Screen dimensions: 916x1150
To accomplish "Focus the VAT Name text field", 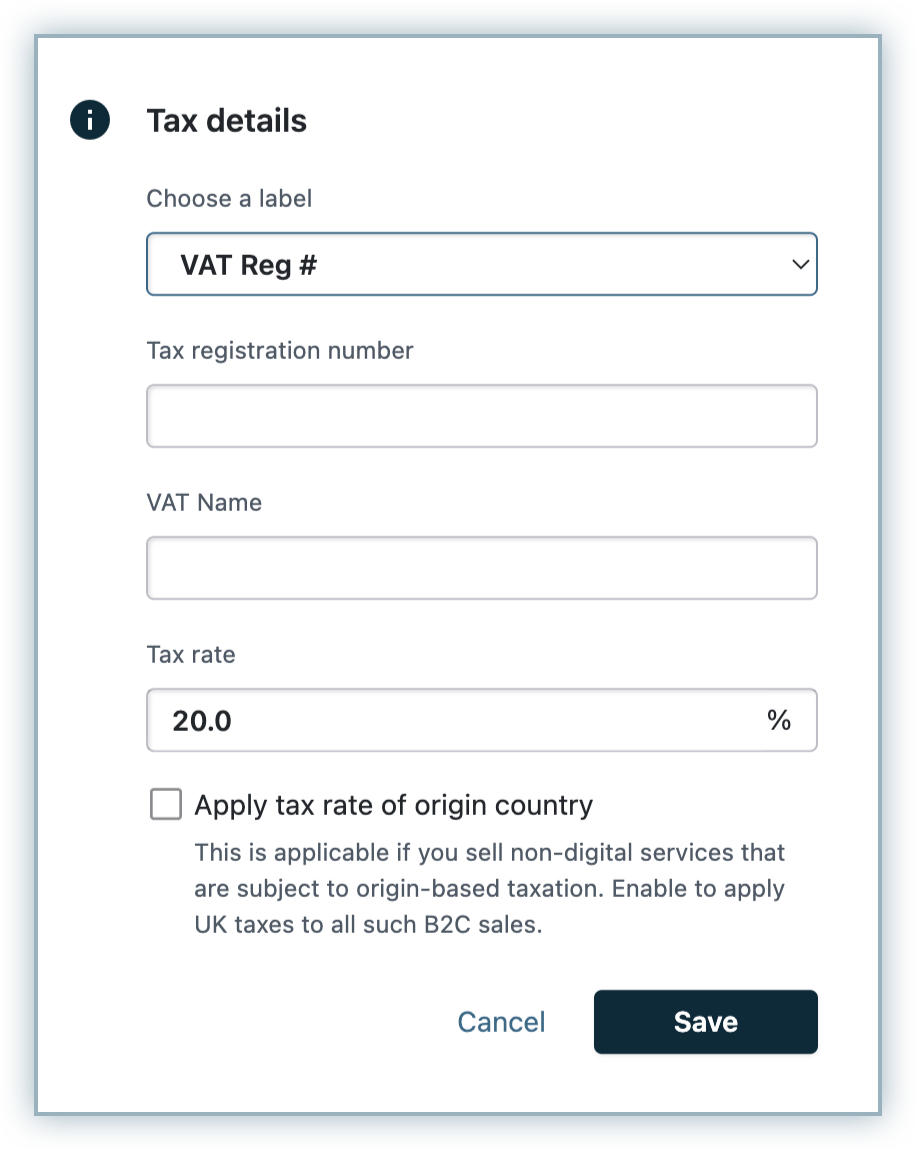I will pyautogui.click(x=481, y=568).
